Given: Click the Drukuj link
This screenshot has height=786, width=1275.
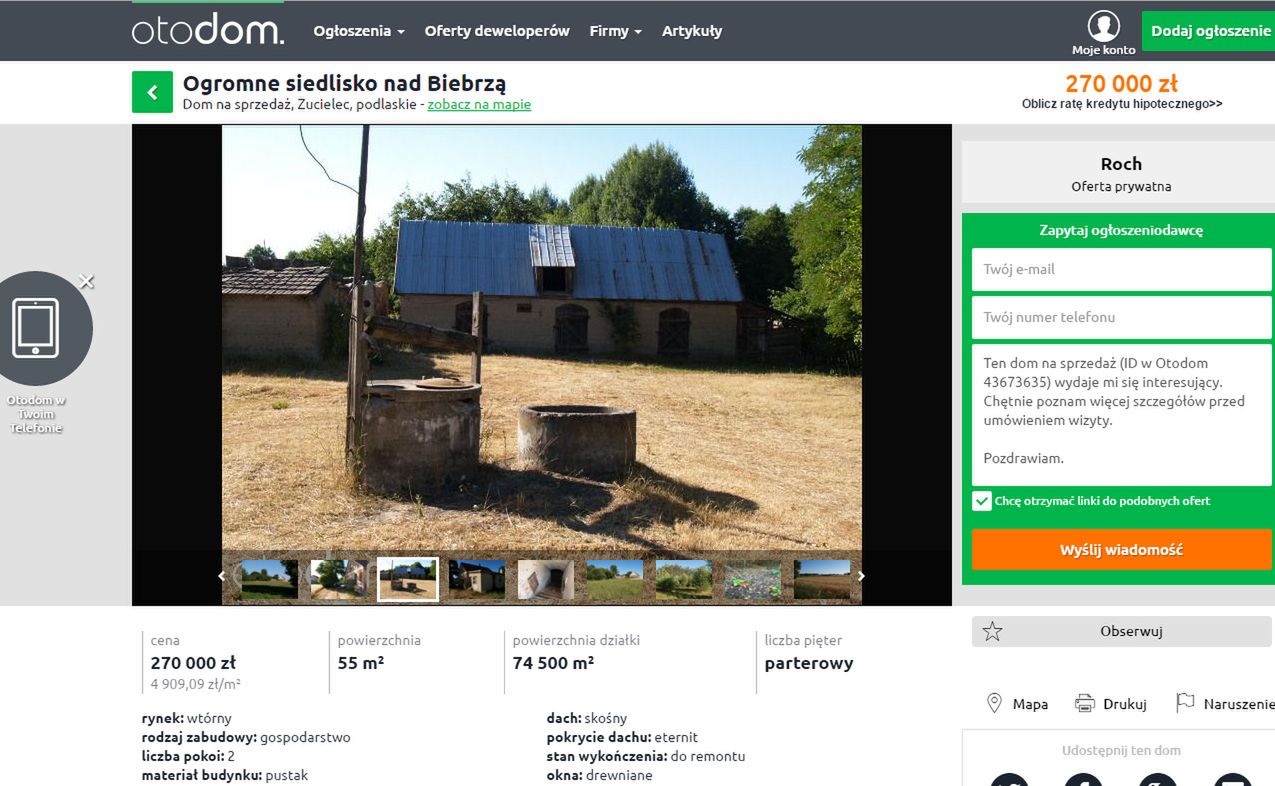Looking at the screenshot, I should click(x=1125, y=704).
